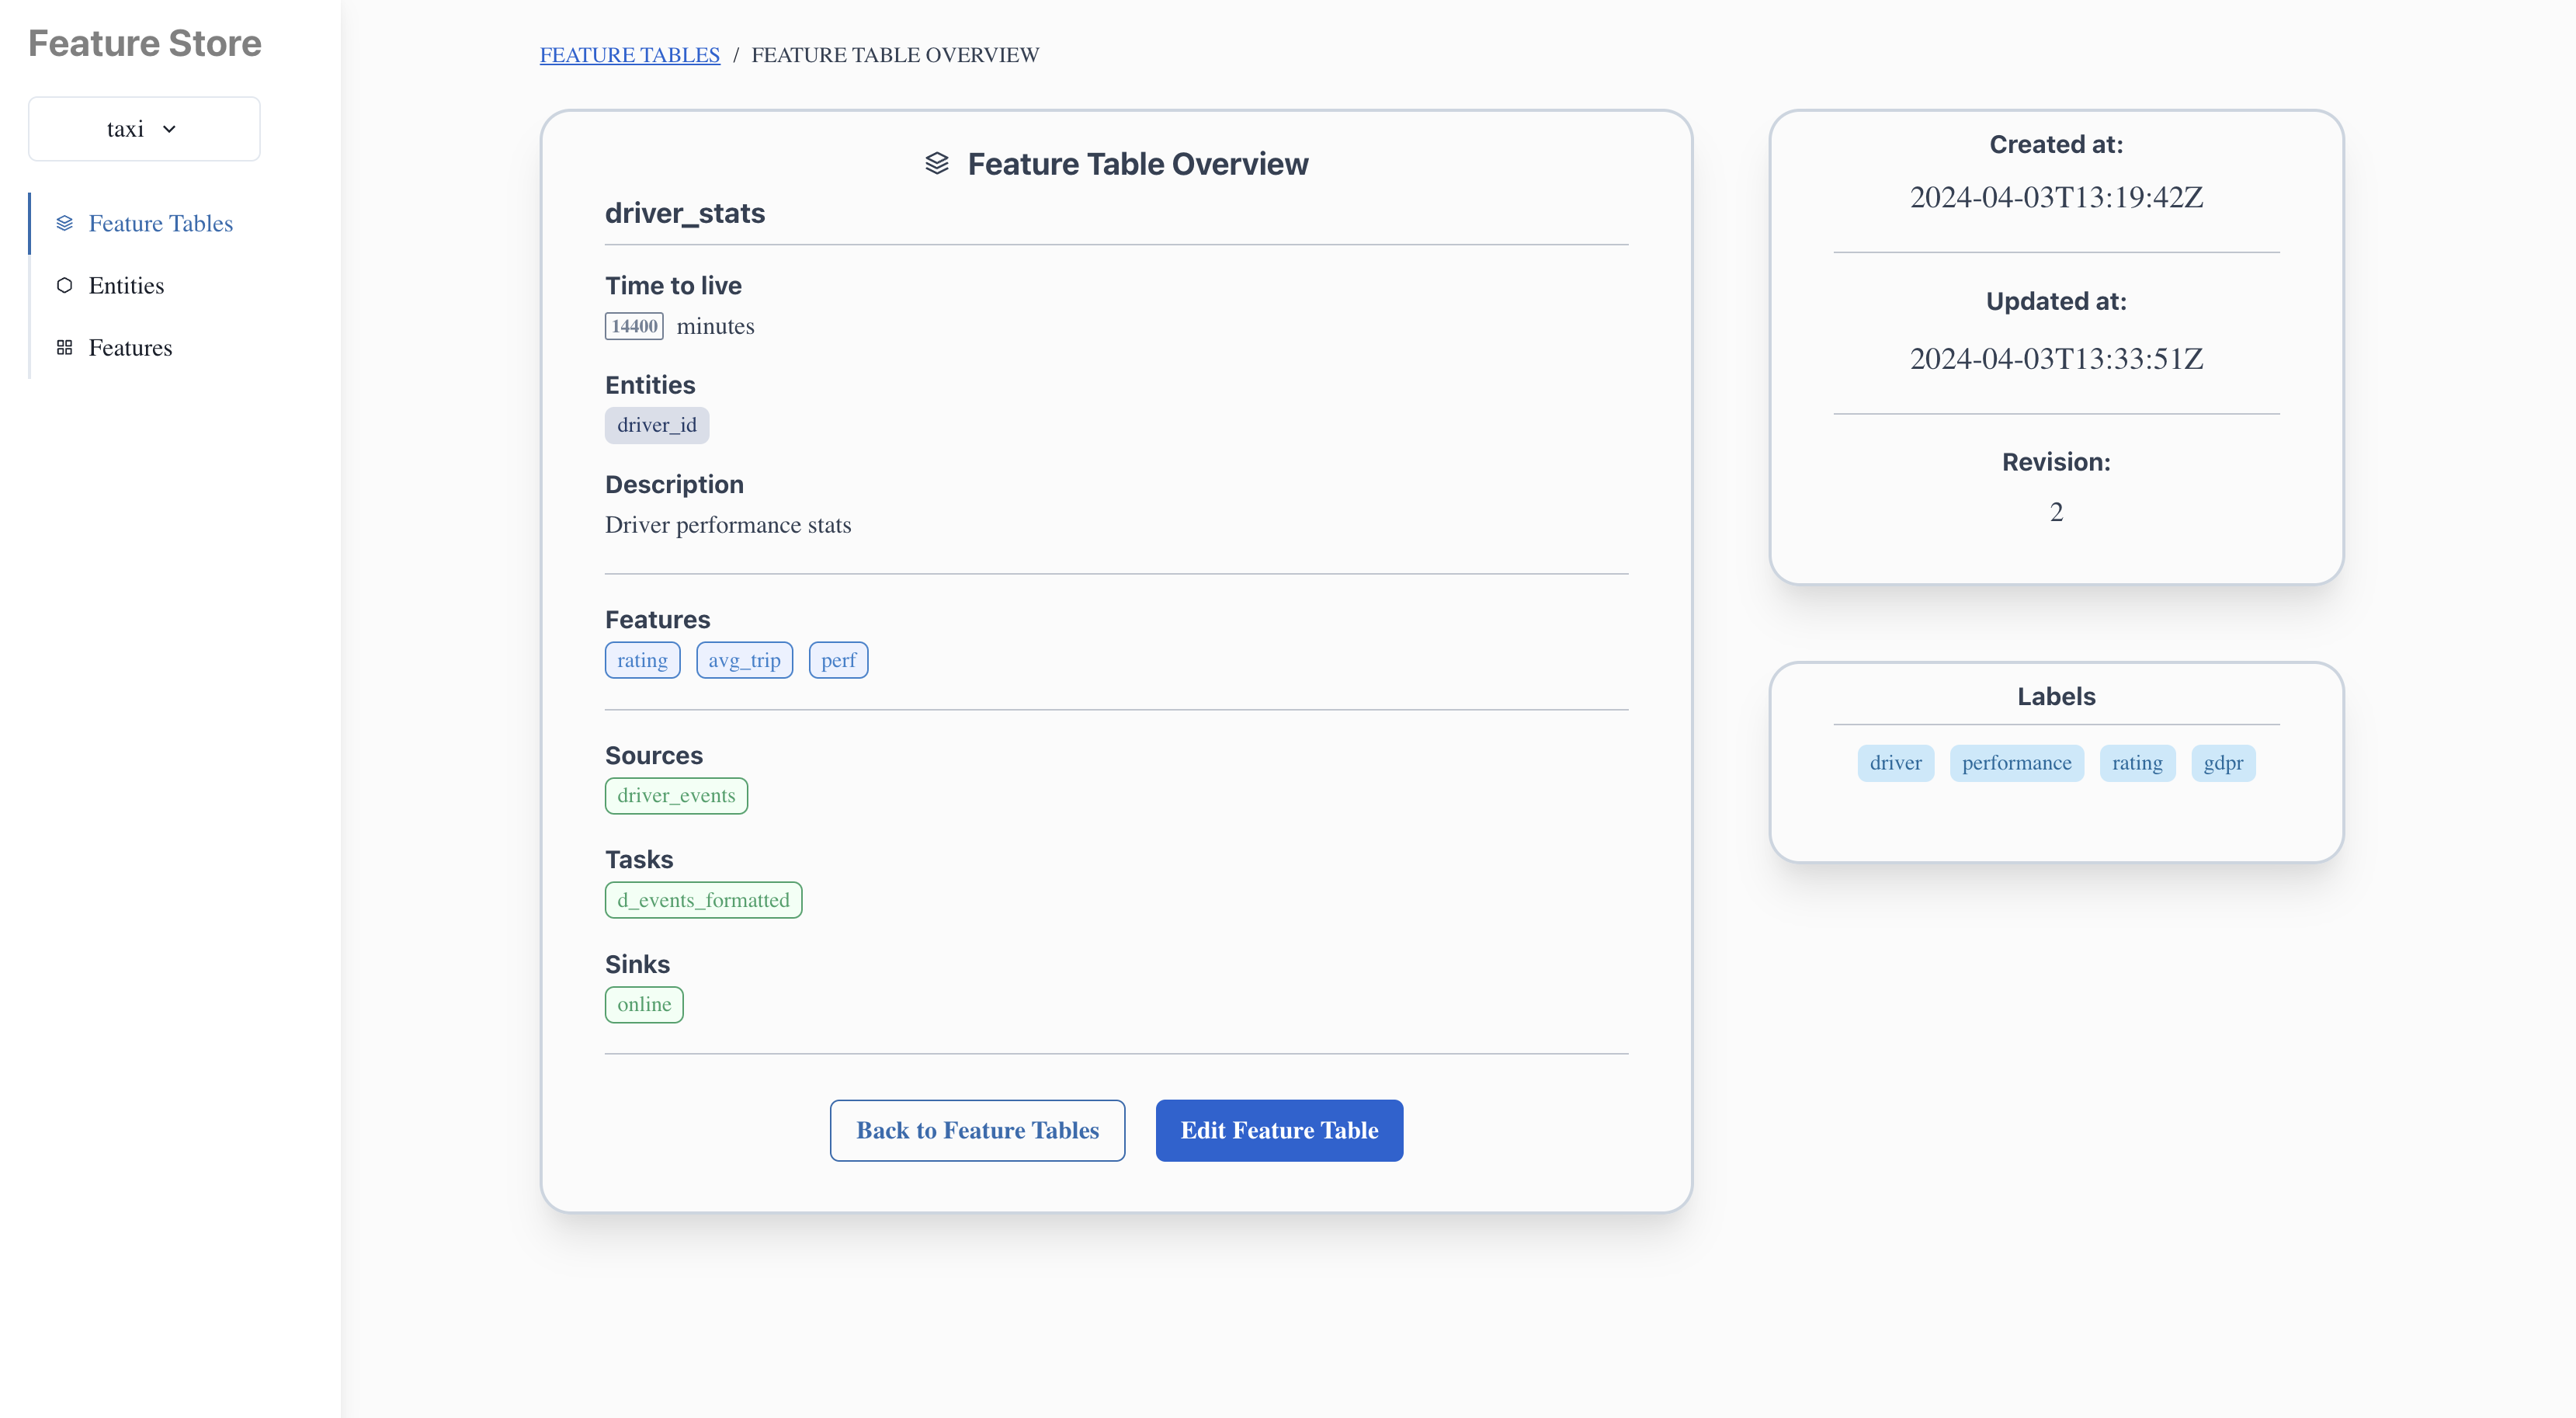Go to the Features sidebar menu item
This screenshot has height=1418, width=2576.
pos(130,347)
